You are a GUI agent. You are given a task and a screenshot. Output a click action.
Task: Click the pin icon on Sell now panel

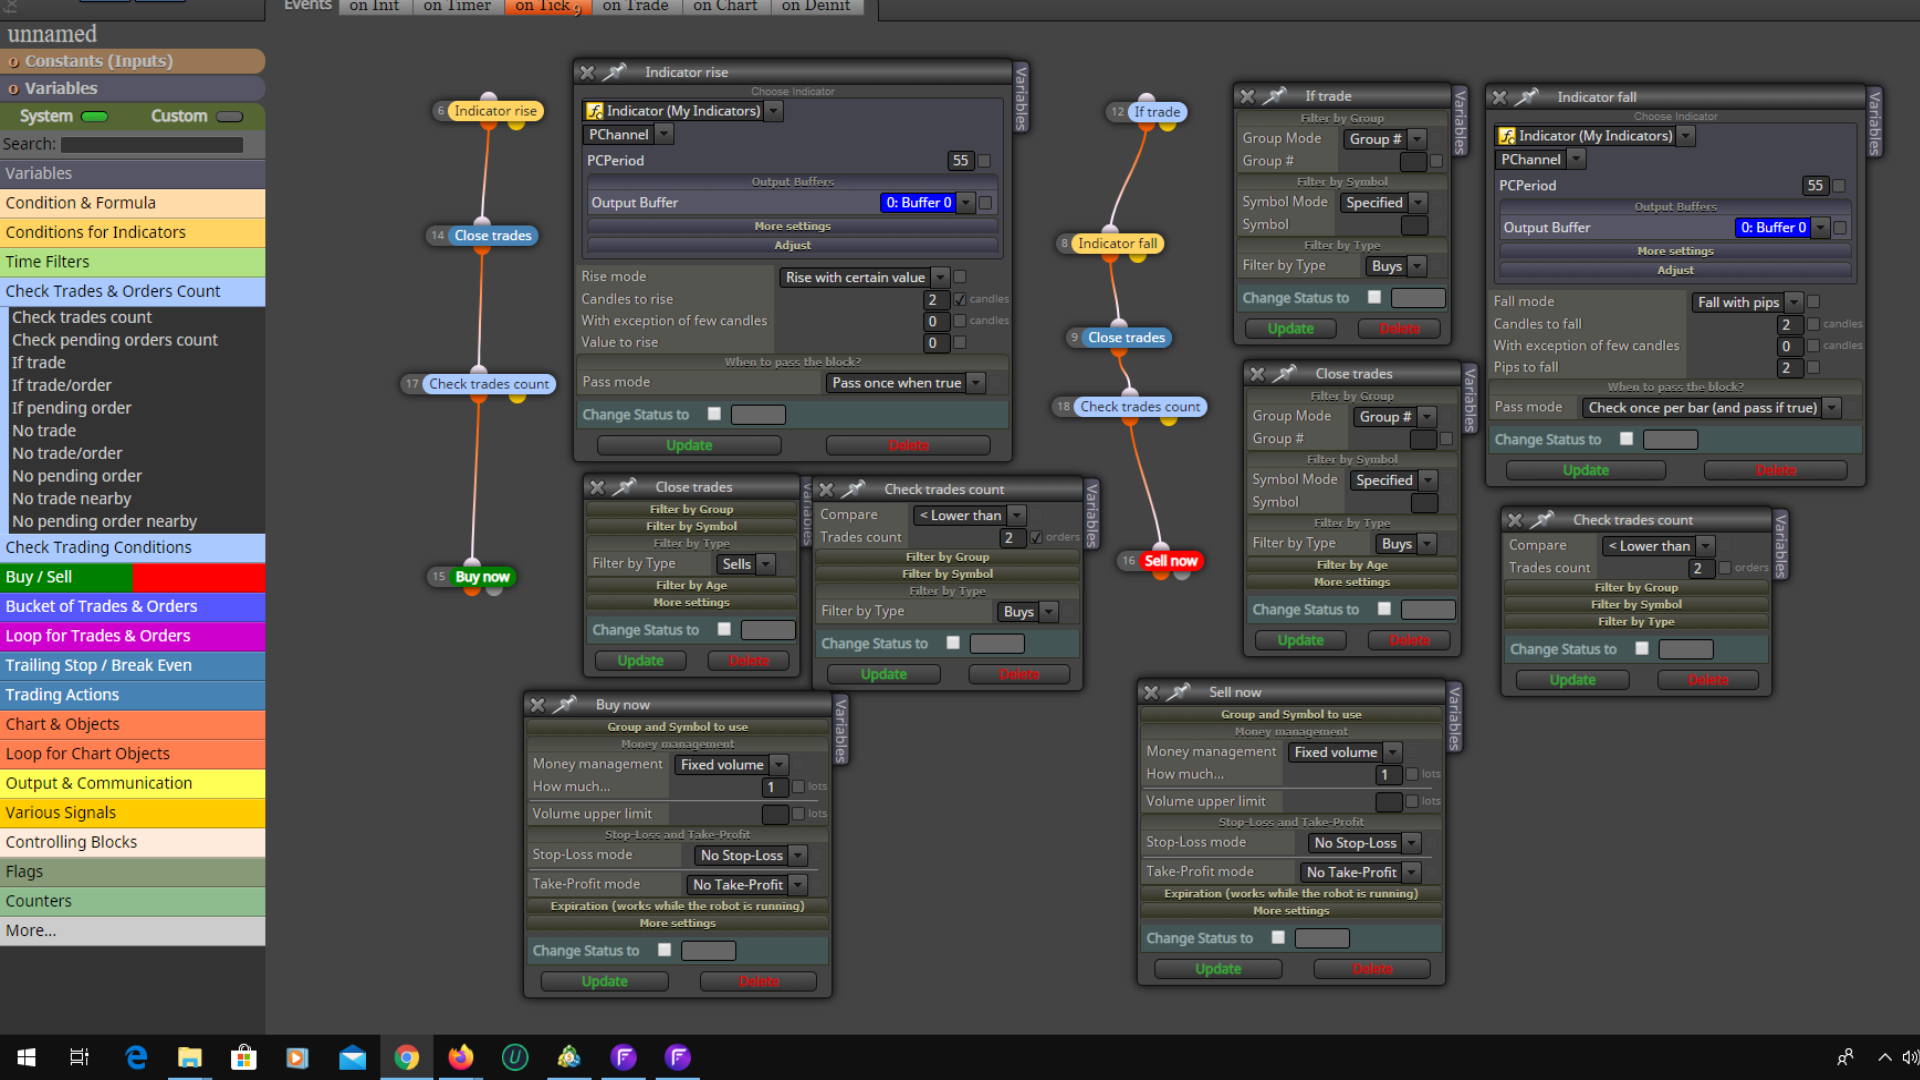[x=1179, y=691]
